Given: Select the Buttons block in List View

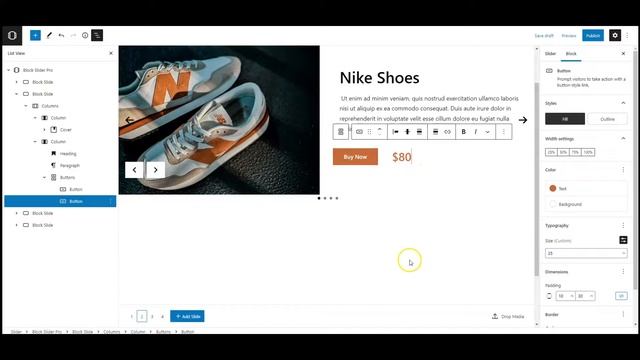Looking at the screenshot, I should pyautogui.click(x=67, y=178).
